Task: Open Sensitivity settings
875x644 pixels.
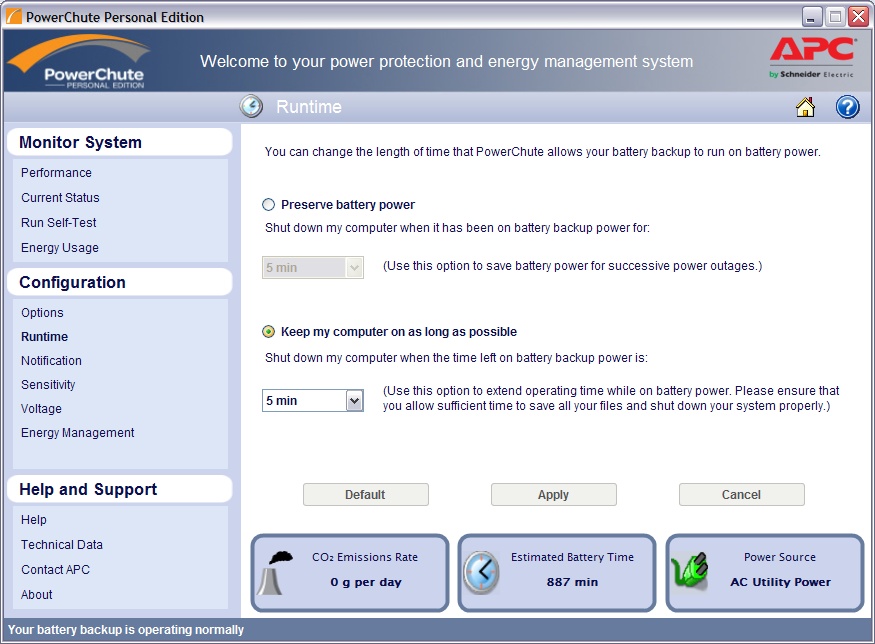Action: pos(48,385)
